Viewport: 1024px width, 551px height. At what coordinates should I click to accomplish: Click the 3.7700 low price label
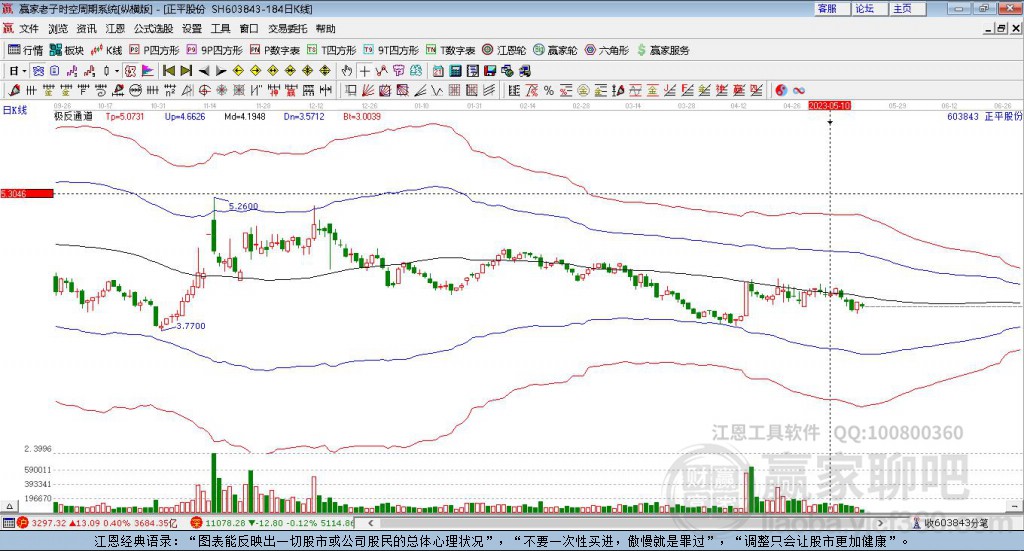click(191, 326)
